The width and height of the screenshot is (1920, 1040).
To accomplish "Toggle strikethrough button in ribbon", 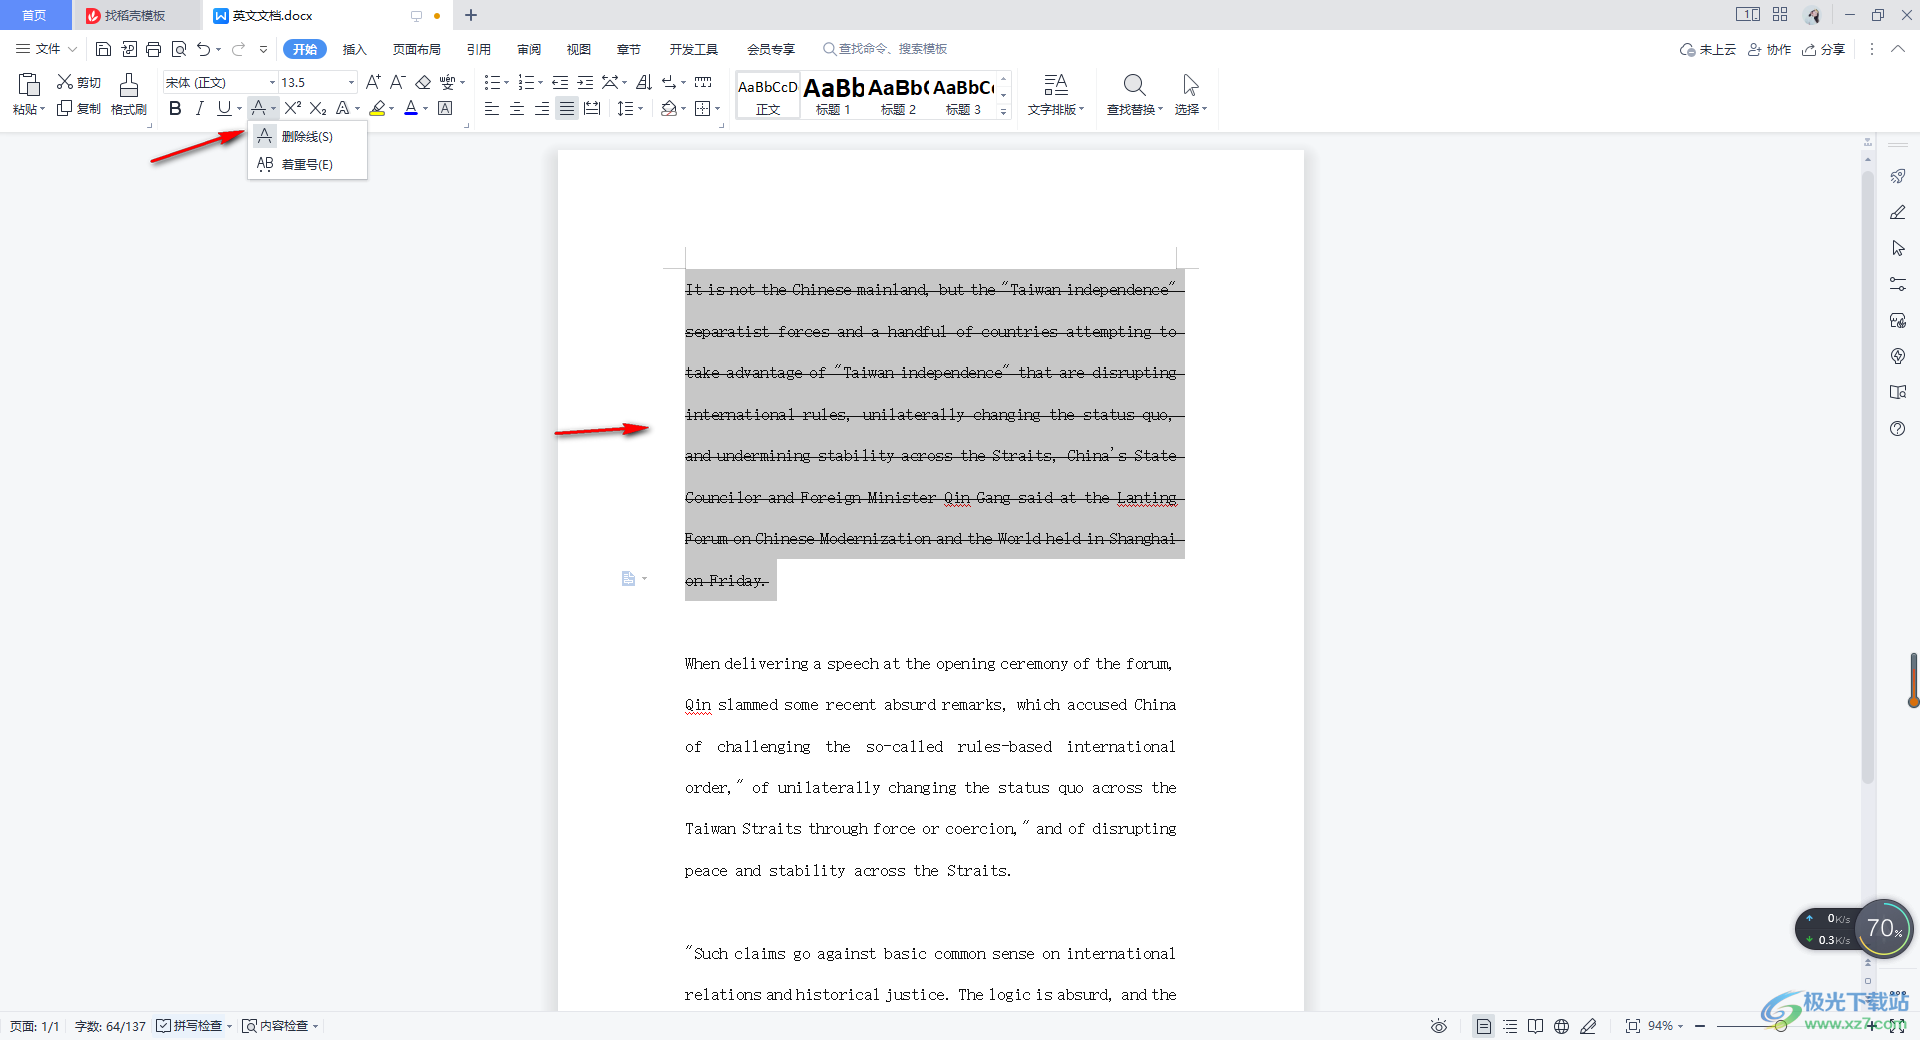I will pos(259,108).
